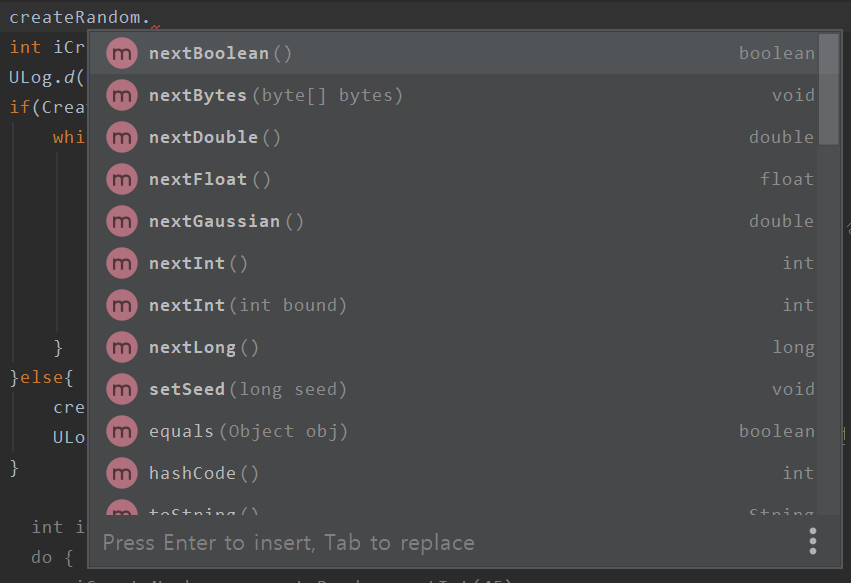
Task: Click the method icon beside nextDouble
Action: pos(122,137)
